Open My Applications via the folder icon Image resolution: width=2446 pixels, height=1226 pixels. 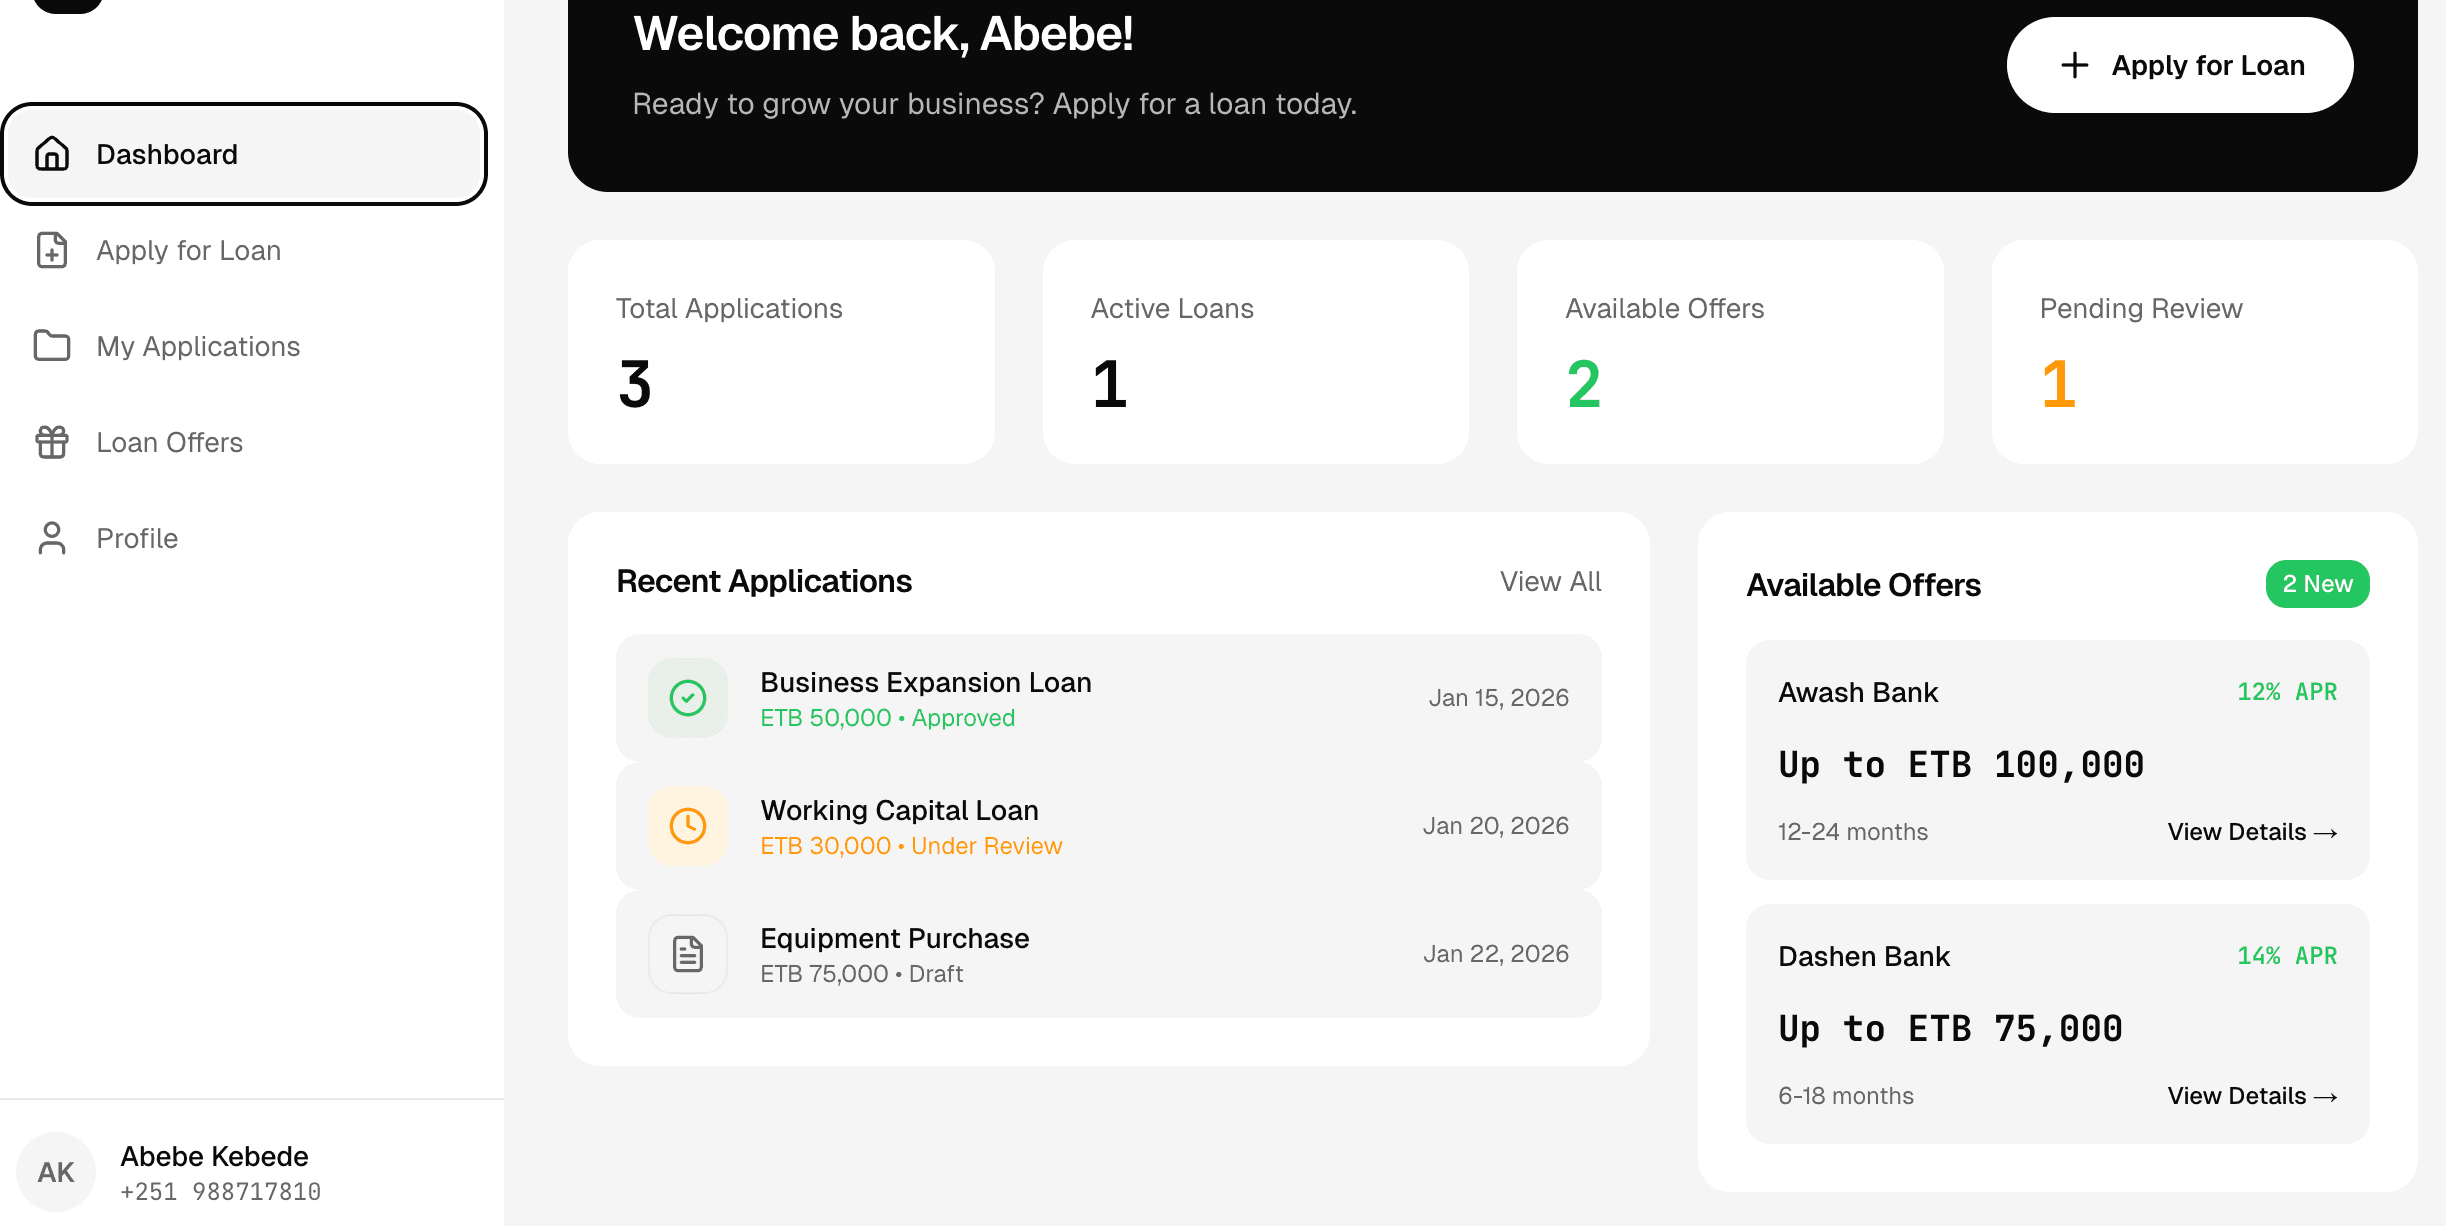coord(53,346)
